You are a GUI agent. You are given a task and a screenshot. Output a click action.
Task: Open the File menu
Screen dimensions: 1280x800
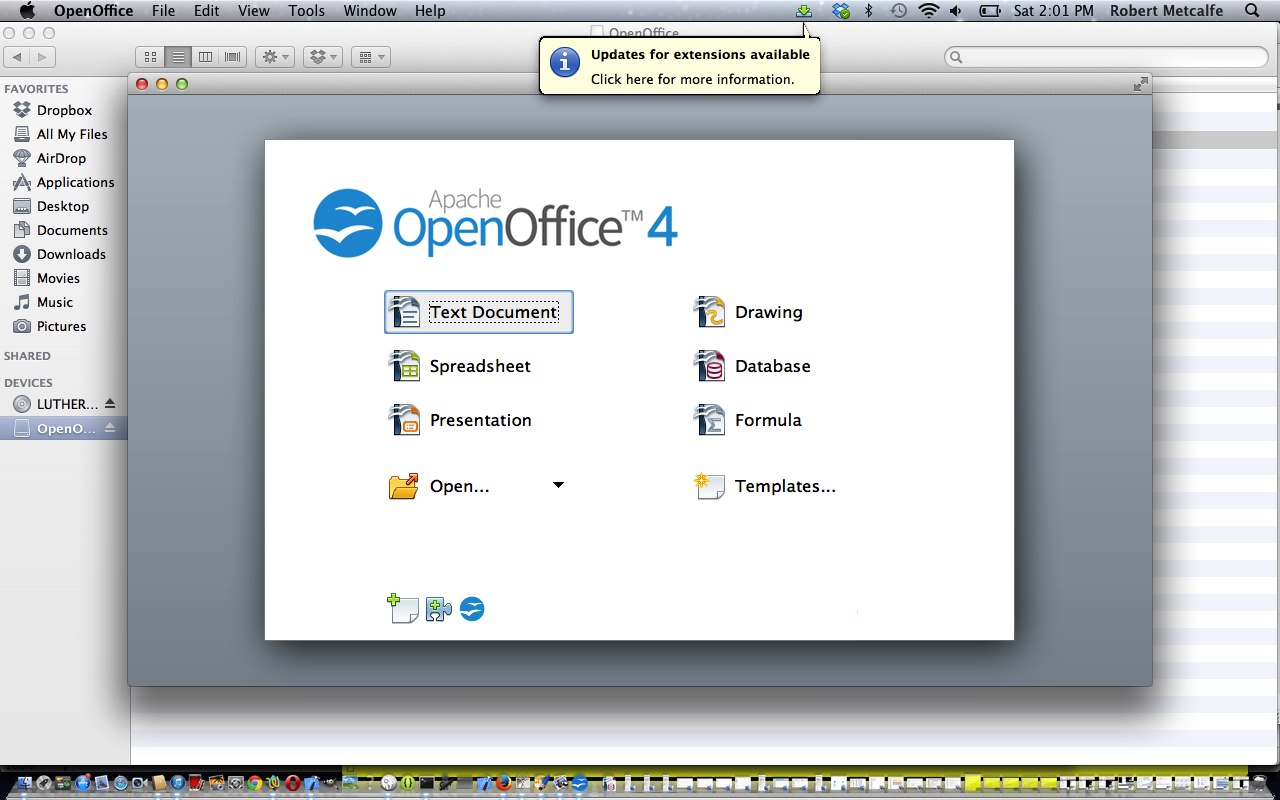click(163, 11)
